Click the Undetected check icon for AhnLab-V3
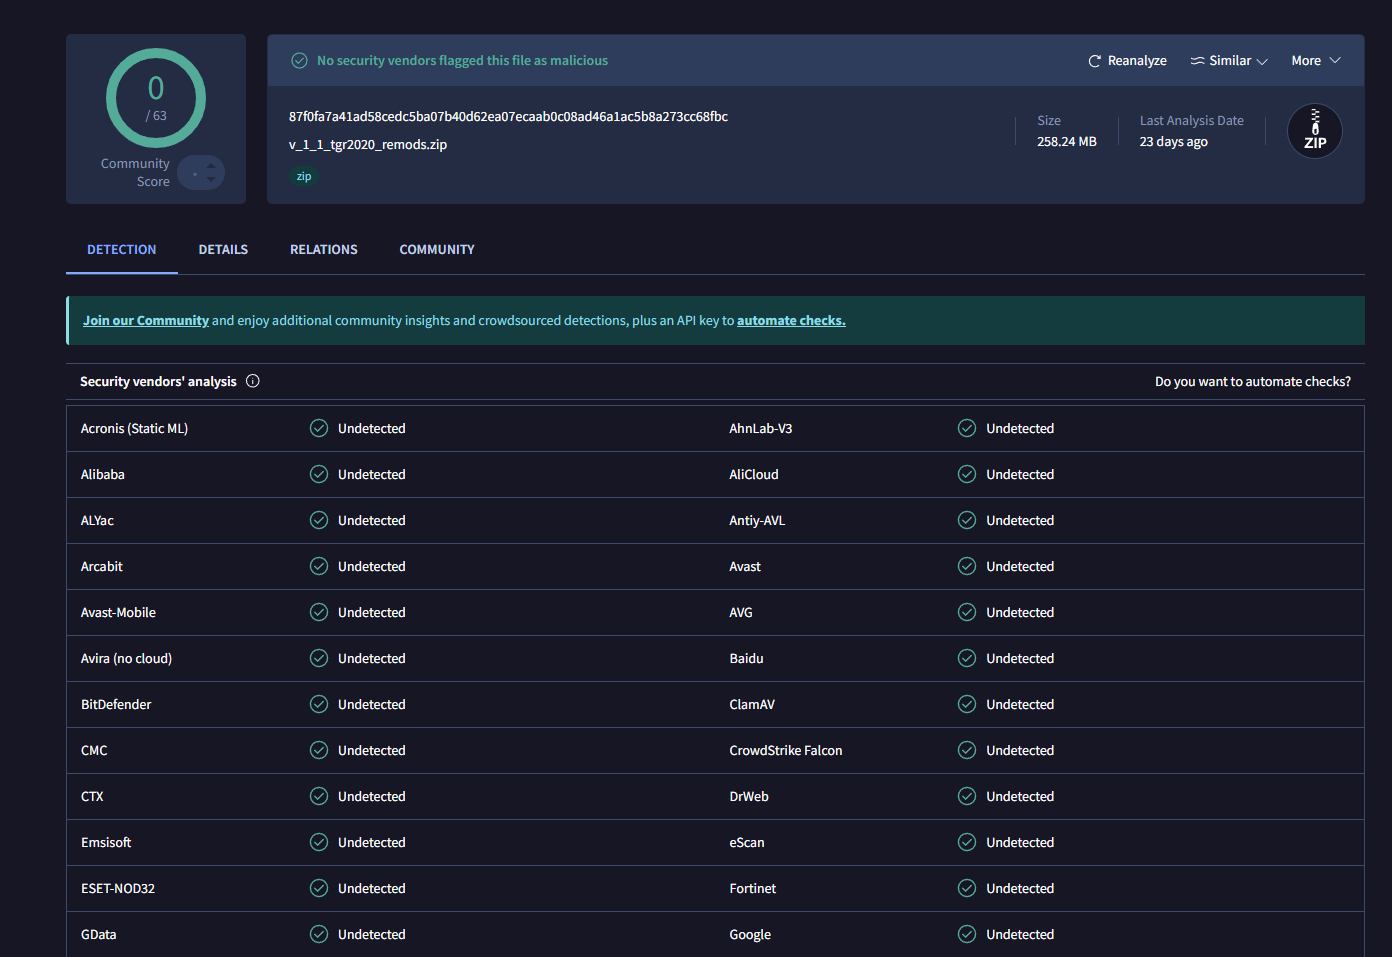The height and width of the screenshot is (957, 1392). point(967,428)
